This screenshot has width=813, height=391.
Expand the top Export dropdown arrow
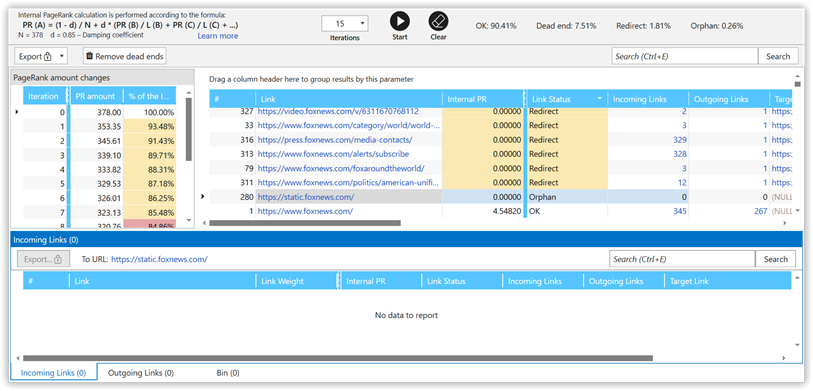[62, 56]
